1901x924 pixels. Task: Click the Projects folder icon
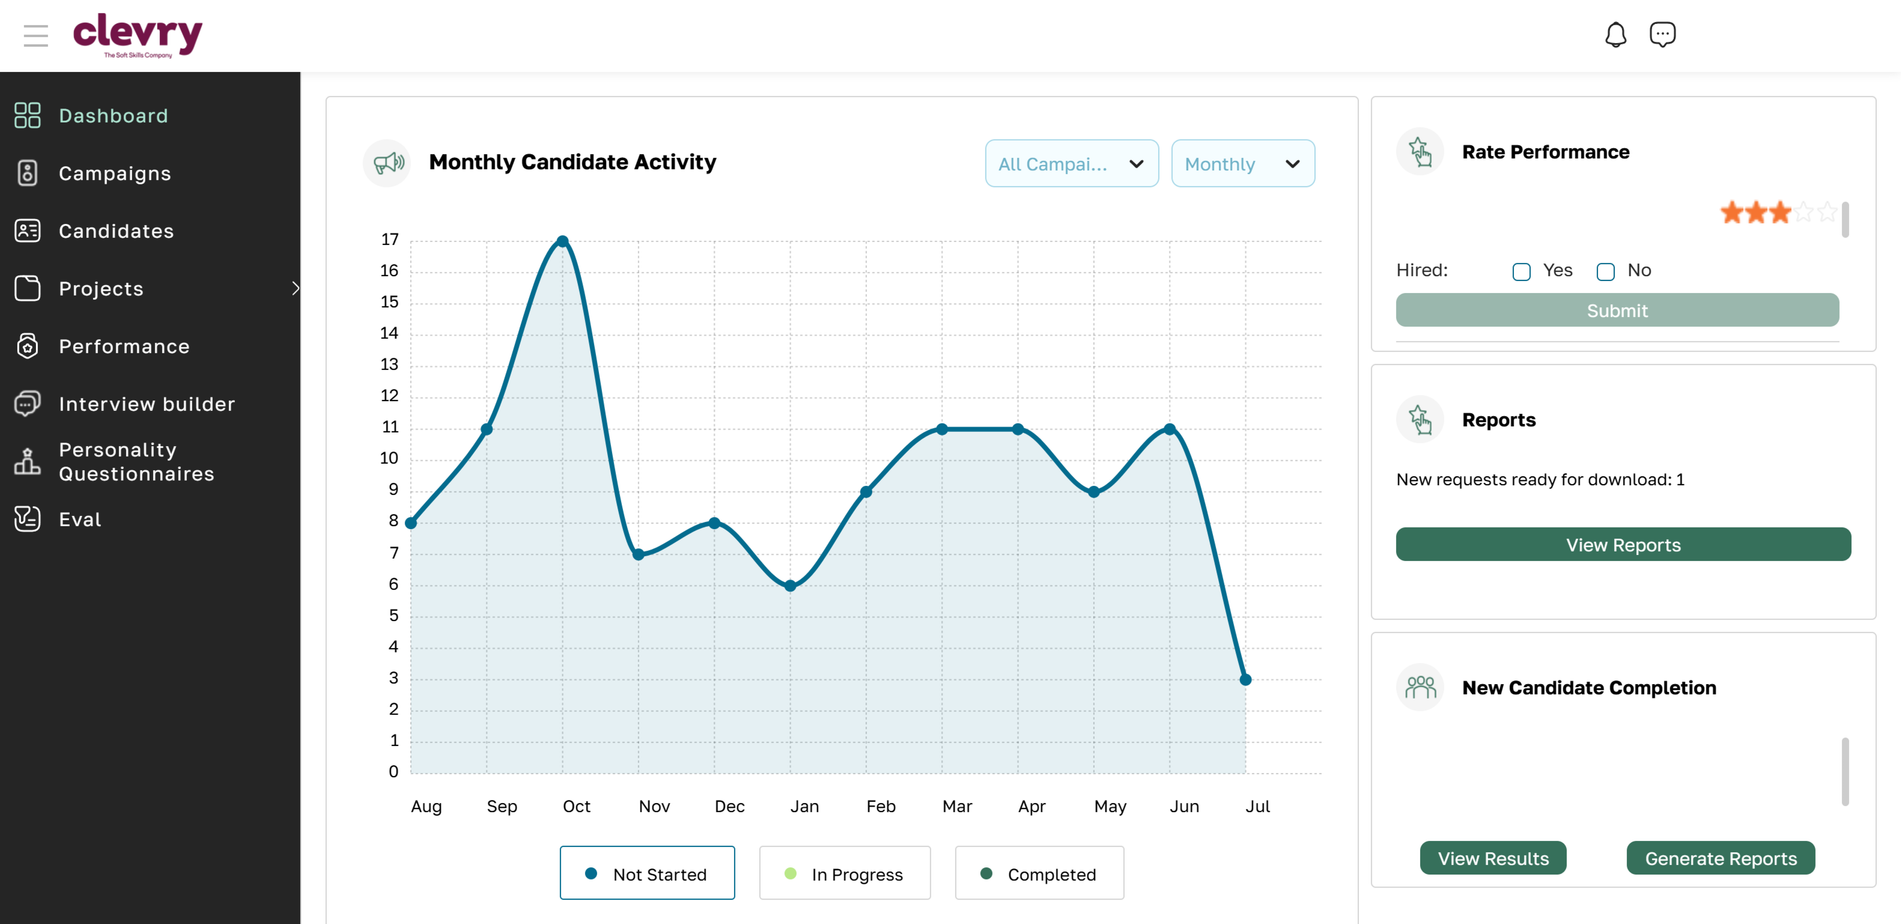(28, 288)
